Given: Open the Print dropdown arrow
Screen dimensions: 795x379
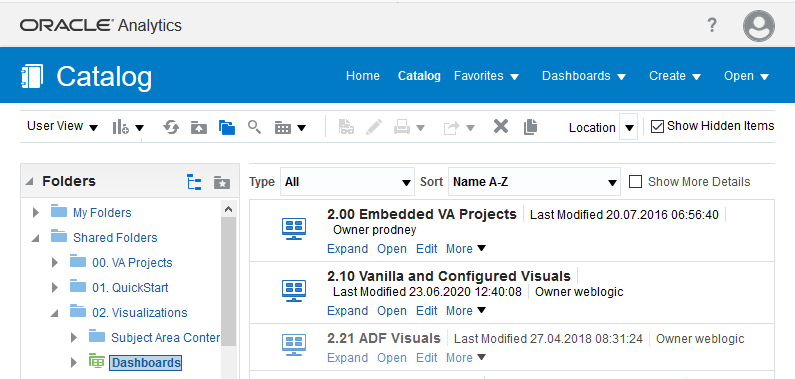Looking at the screenshot, I should tap(420, 128).
